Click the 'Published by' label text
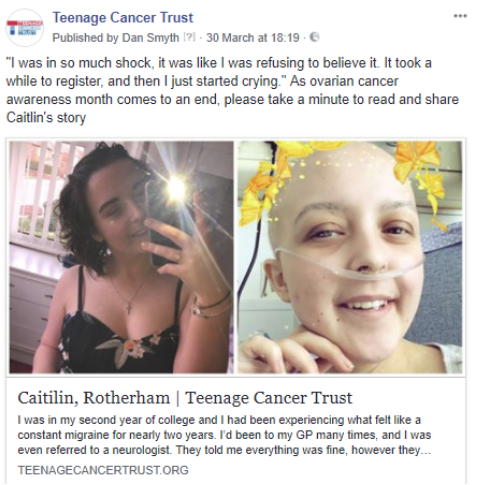 coord(85,38)
